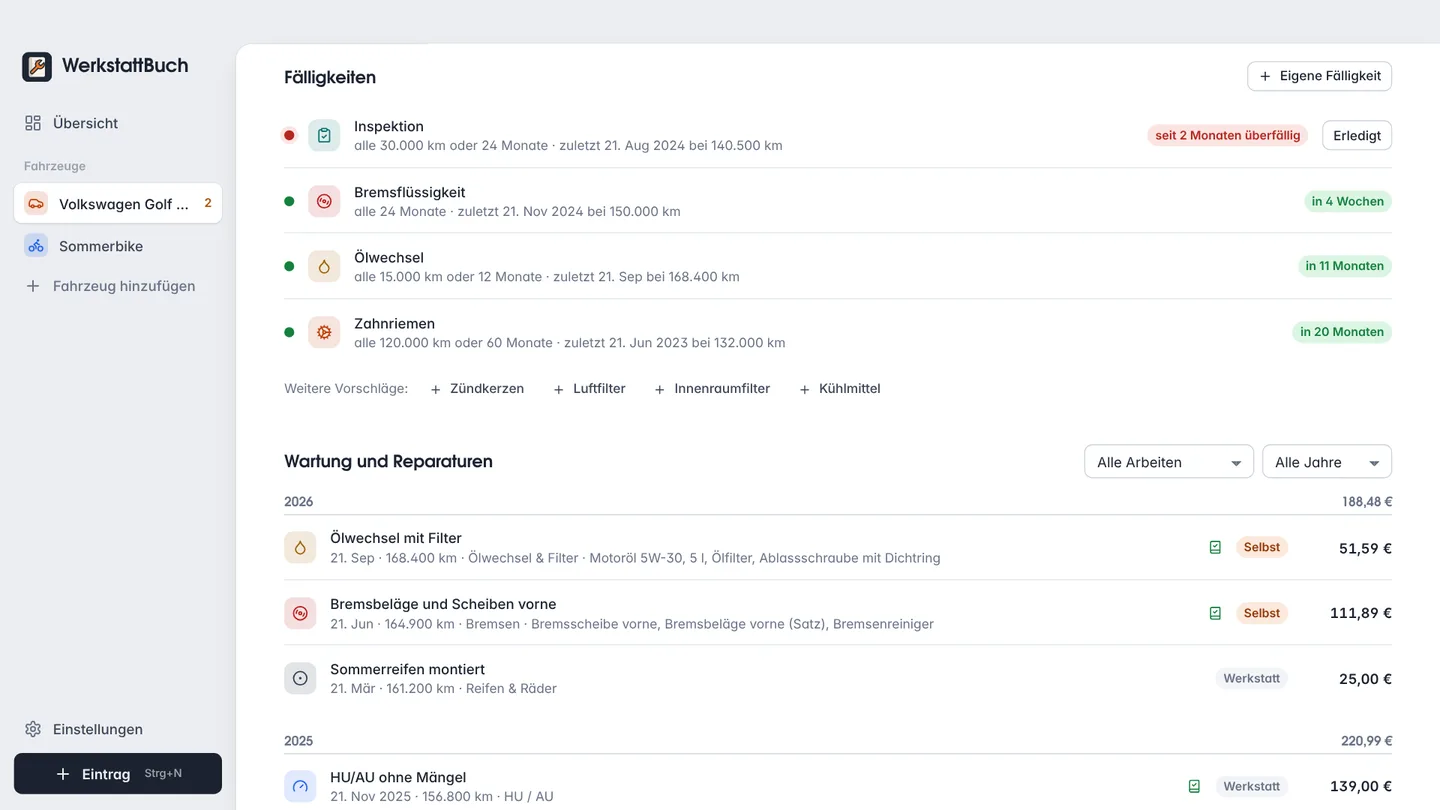Click the Ölwechsel mit Filter drop icon
Viewport: 1440px width, 810px height.
(x=300, y=547)
